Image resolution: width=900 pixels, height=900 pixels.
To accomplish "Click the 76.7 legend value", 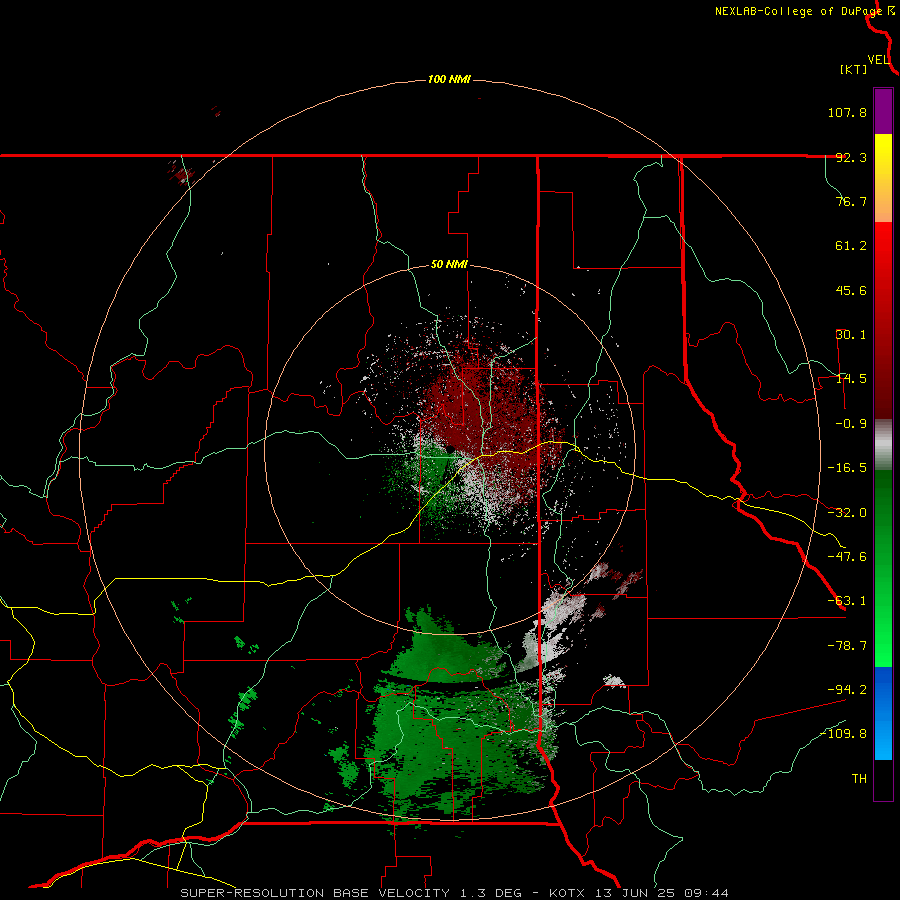I will coord(851,201).
